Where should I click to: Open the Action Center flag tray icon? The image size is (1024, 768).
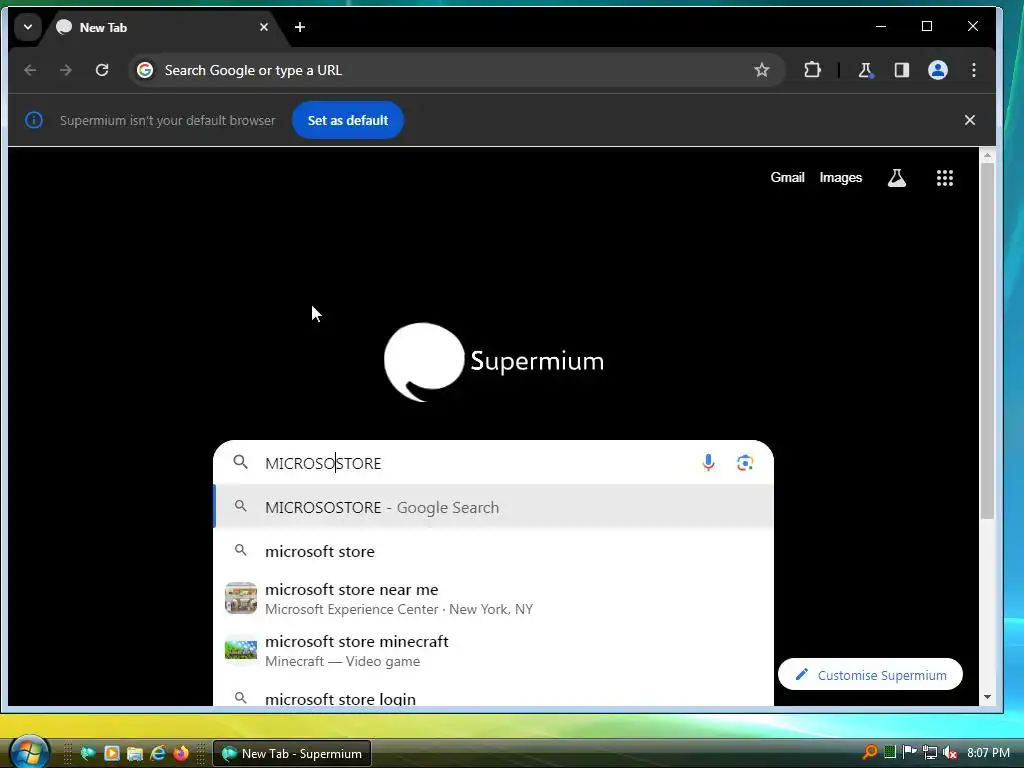909,752
